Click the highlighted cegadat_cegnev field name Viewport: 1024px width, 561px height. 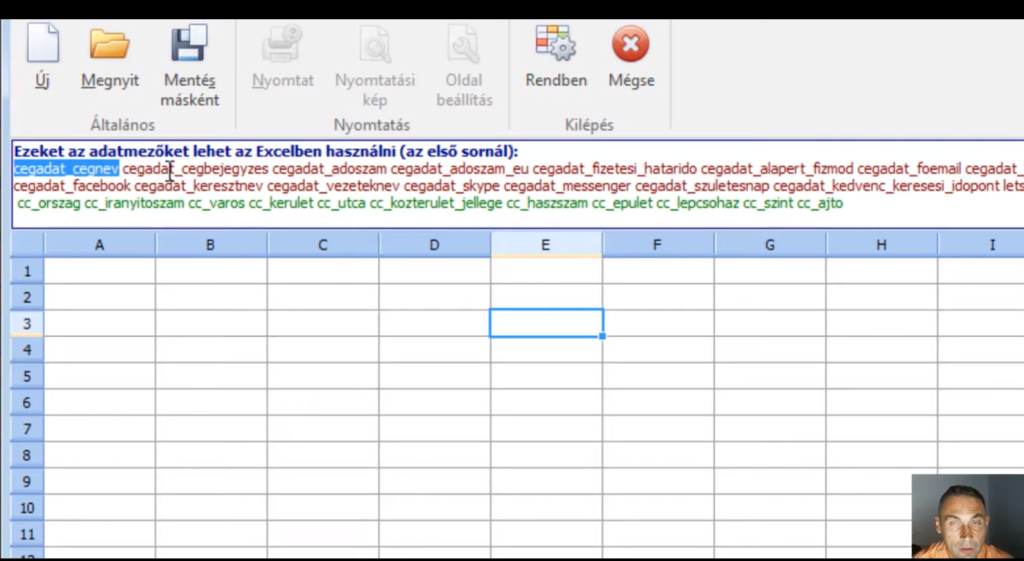click(x=66, y=169)
